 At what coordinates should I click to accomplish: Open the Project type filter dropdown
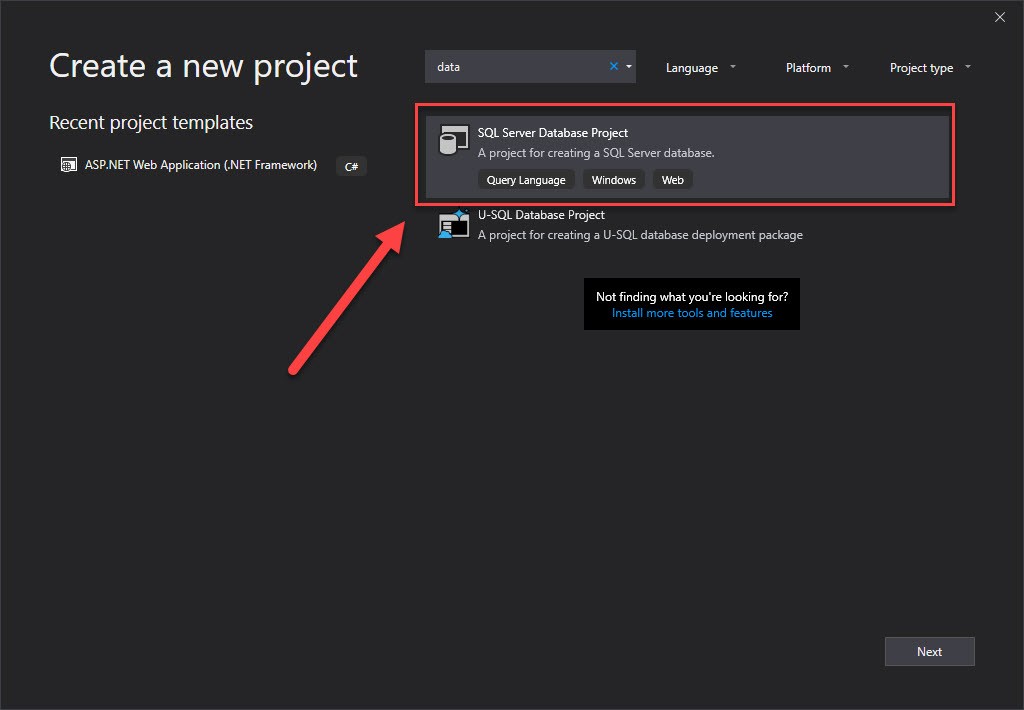(929, 67)
